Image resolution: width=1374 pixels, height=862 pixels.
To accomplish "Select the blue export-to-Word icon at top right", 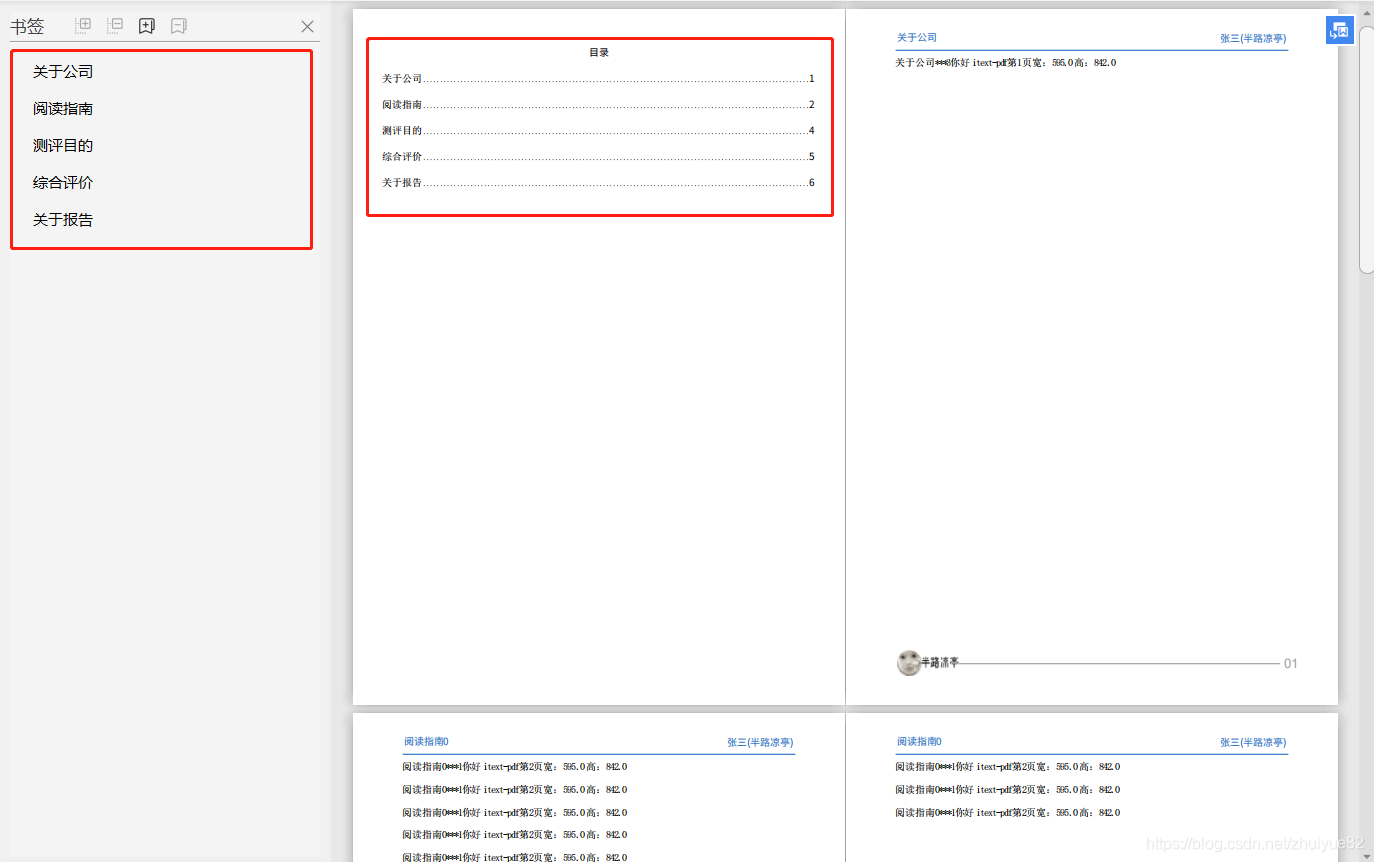I will pos(1339,30).
